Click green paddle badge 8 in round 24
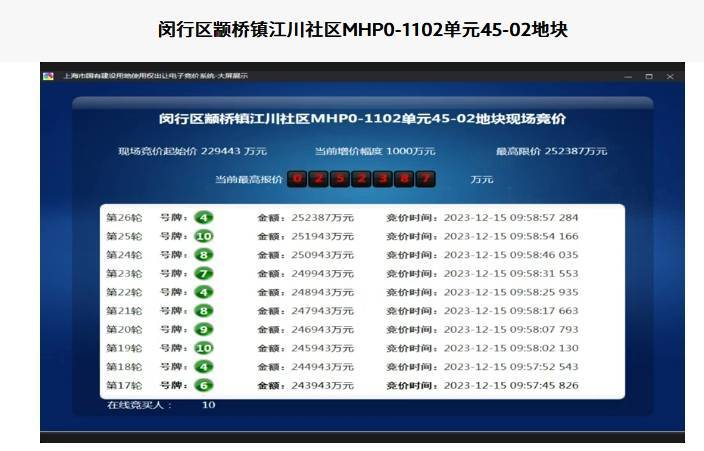This screenshot has height=451, width=704. tap(203, 255)
